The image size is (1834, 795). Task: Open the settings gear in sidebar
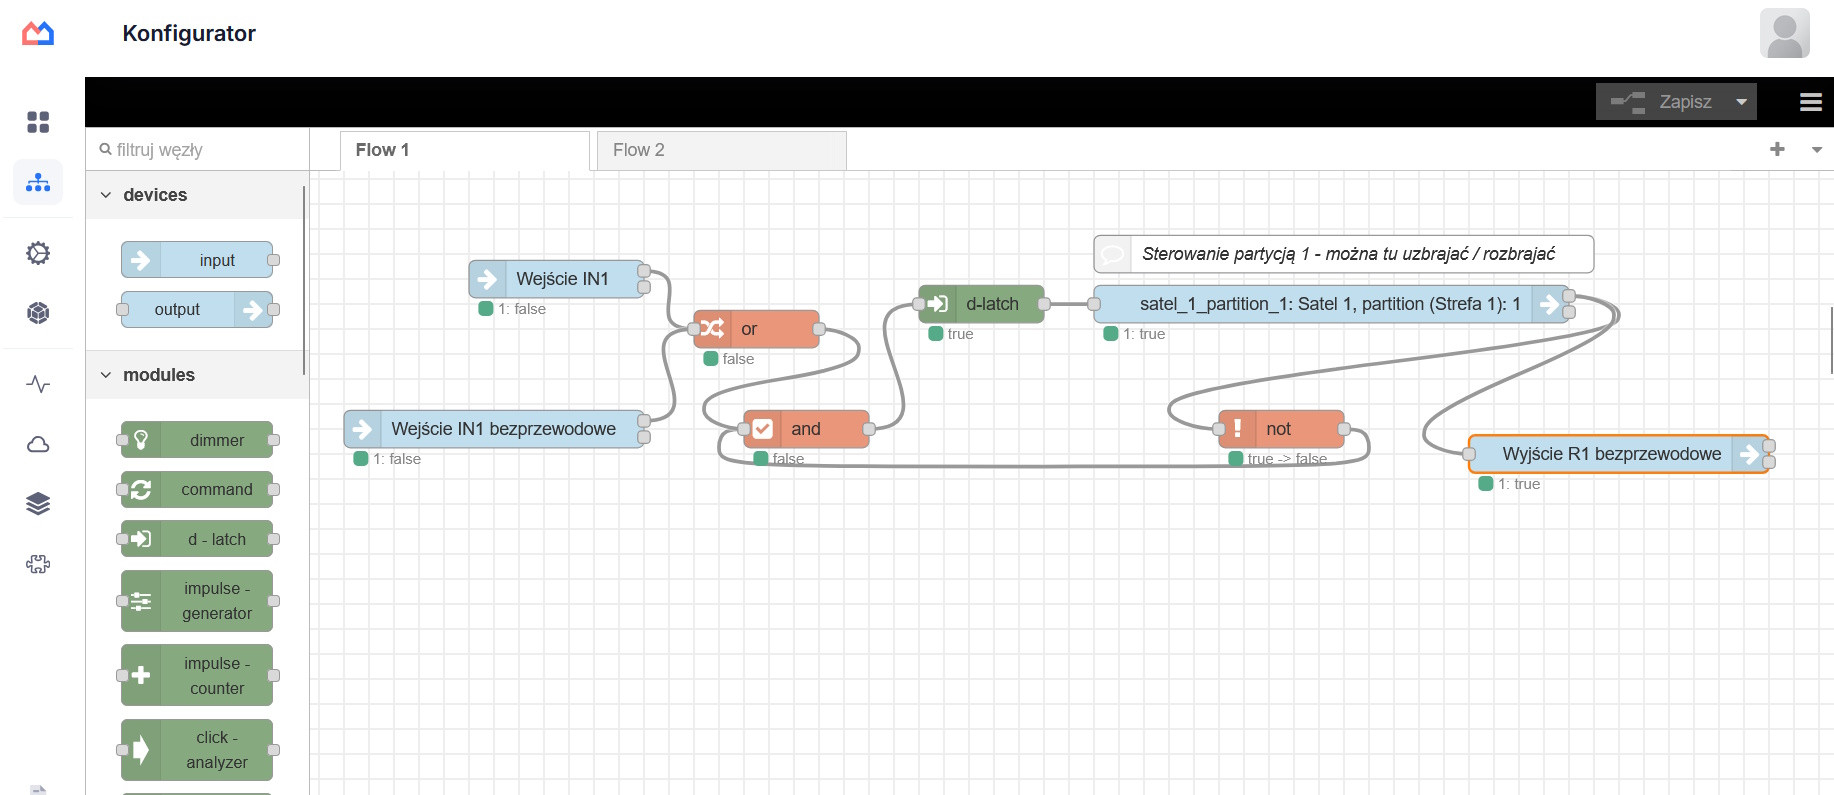coord(38,253)
